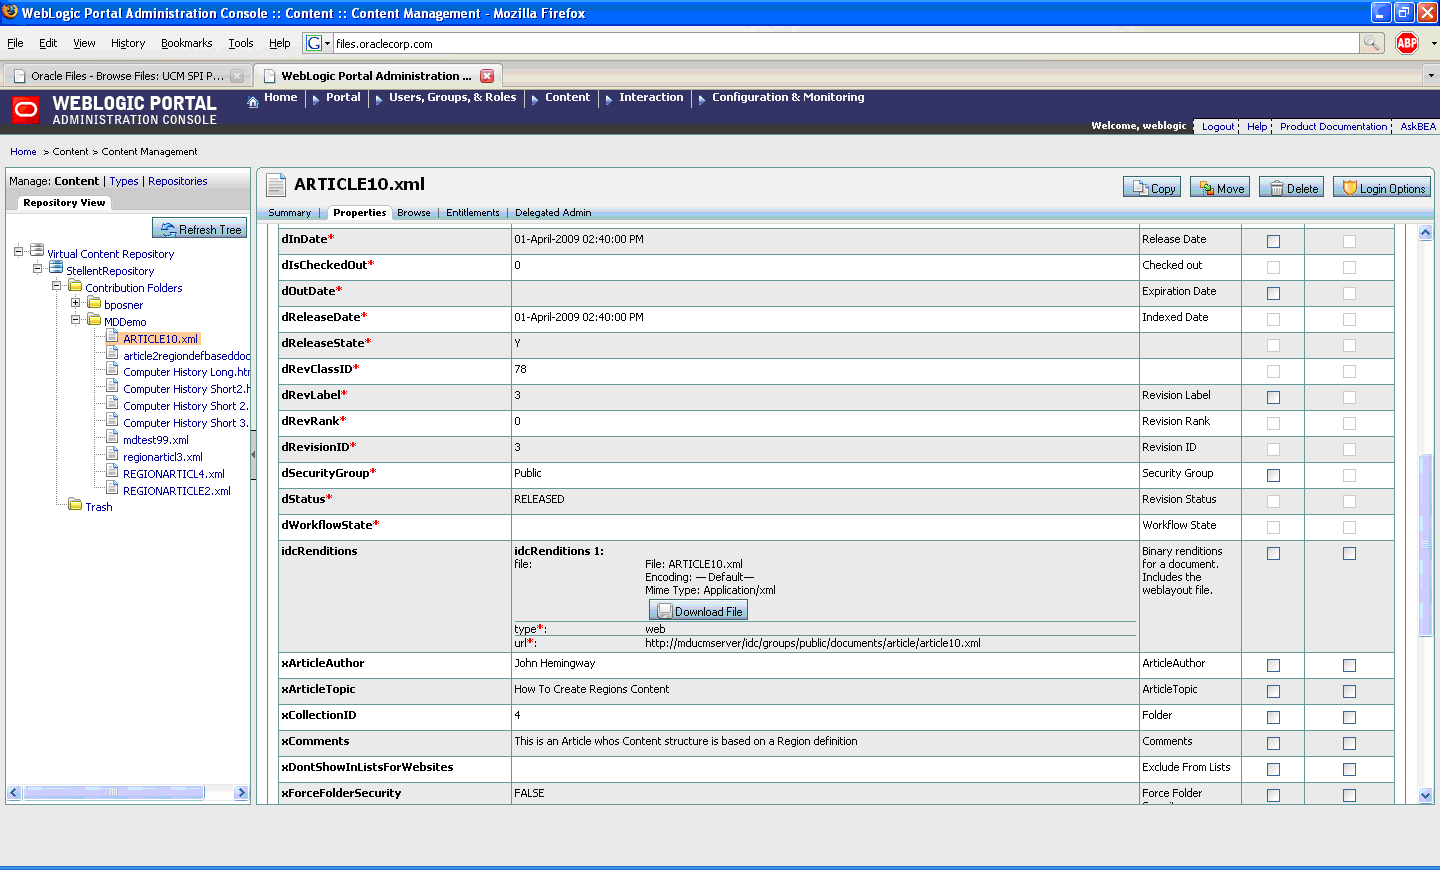Click the Refresh Tree button

[199, 229]
